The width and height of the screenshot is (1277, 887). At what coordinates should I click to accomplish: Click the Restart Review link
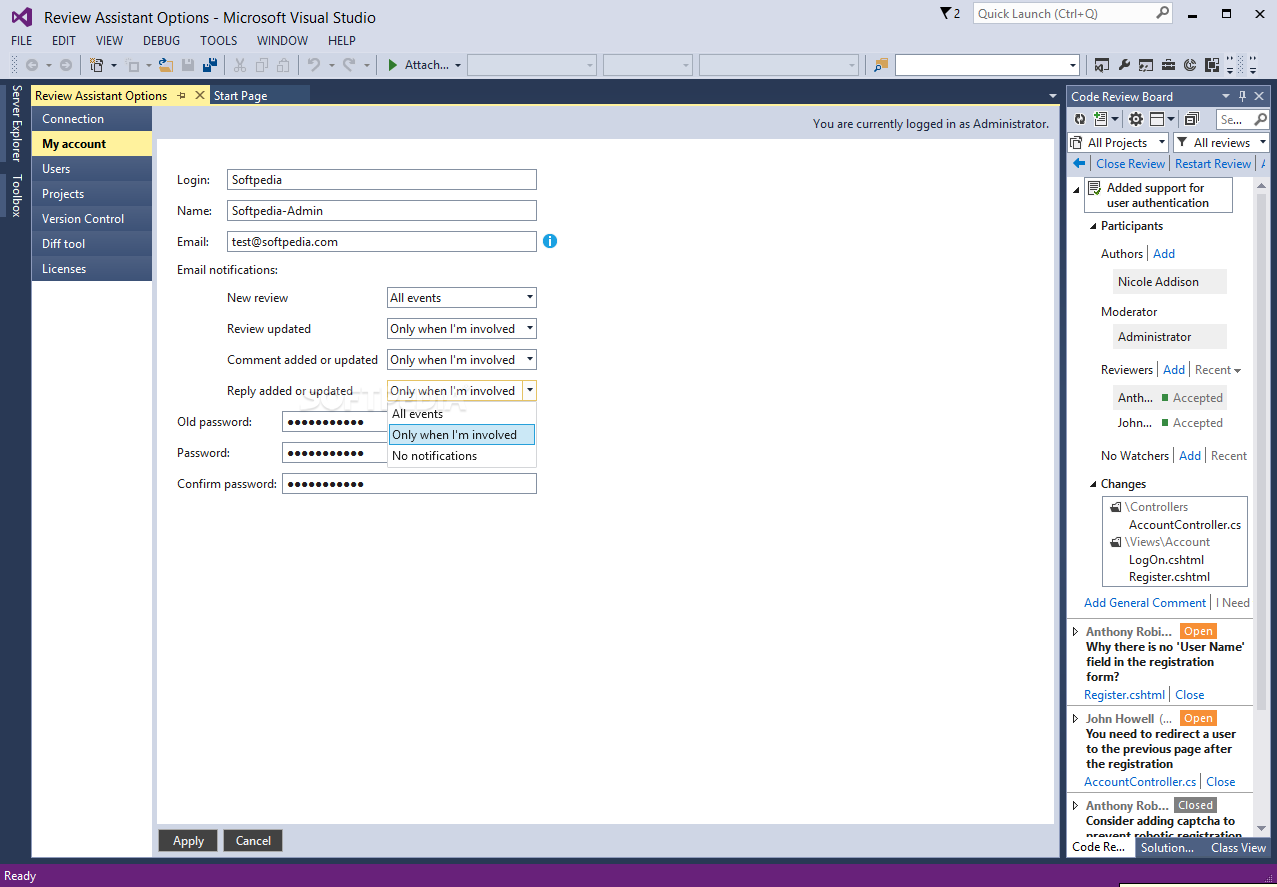coord(1213,164)
